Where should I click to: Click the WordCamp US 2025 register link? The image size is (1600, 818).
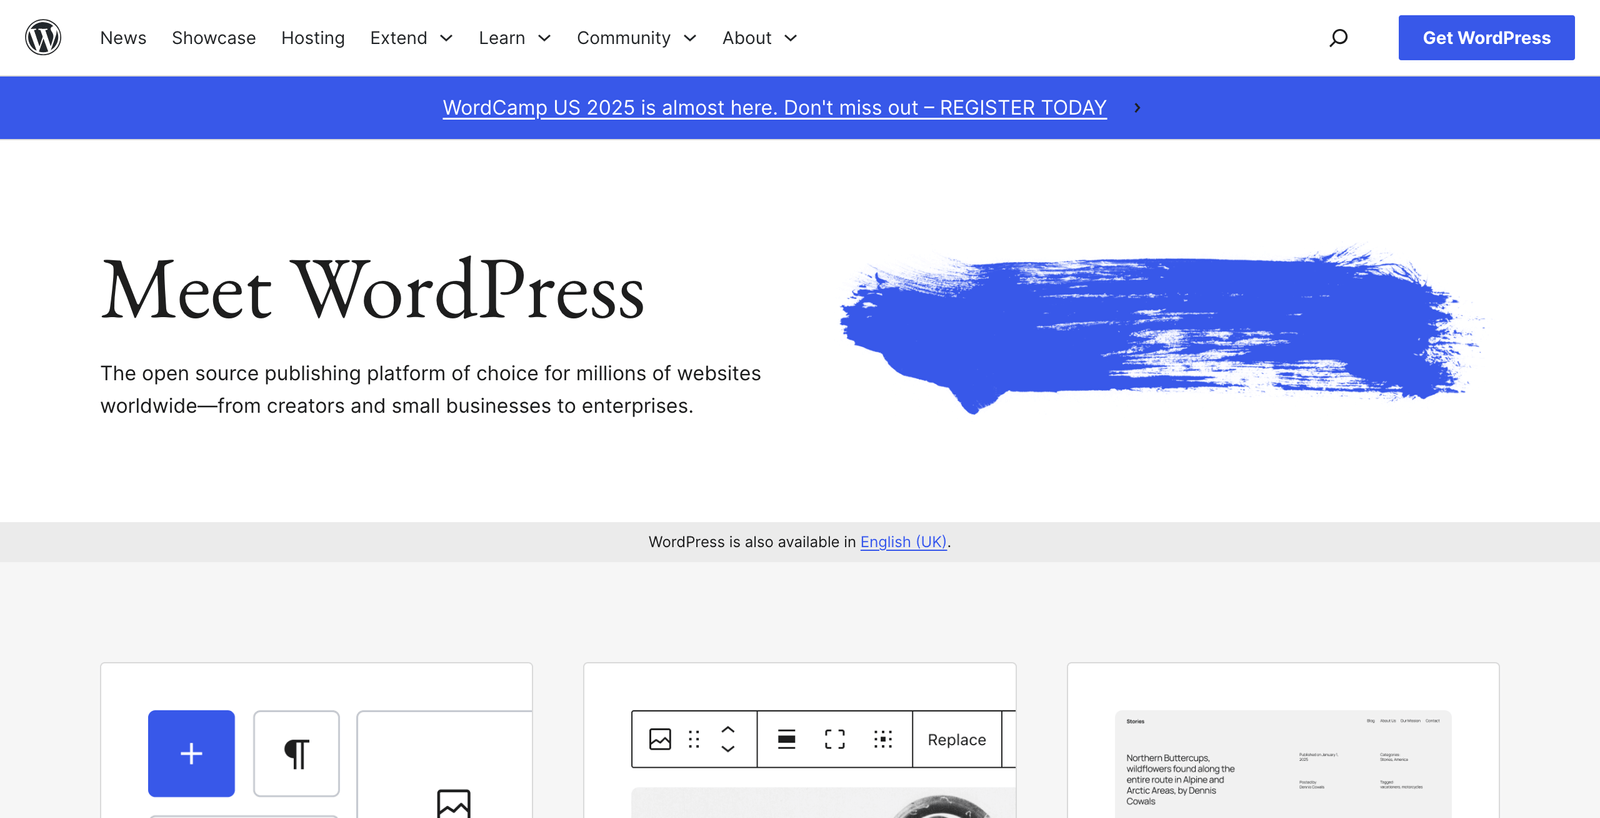(x=775, y=108)
